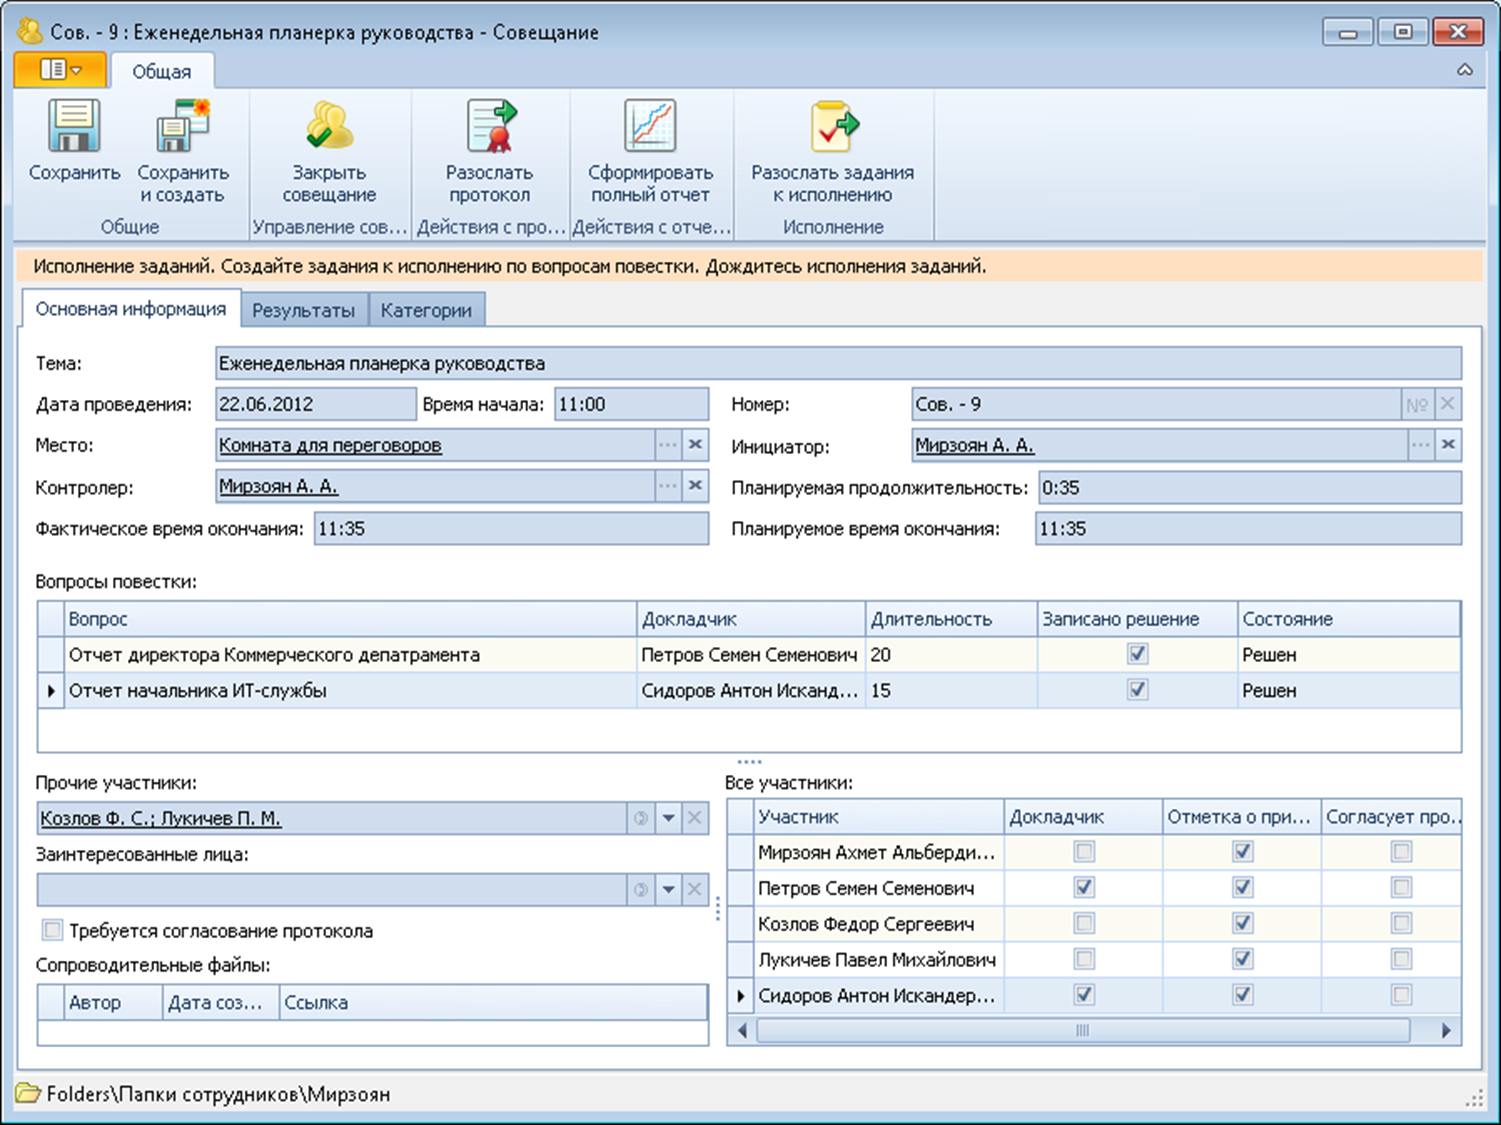The image size is (1501, 1125).
Task: Click into the Тема input field
Action: pyautogui.click(x=838, y=363)
